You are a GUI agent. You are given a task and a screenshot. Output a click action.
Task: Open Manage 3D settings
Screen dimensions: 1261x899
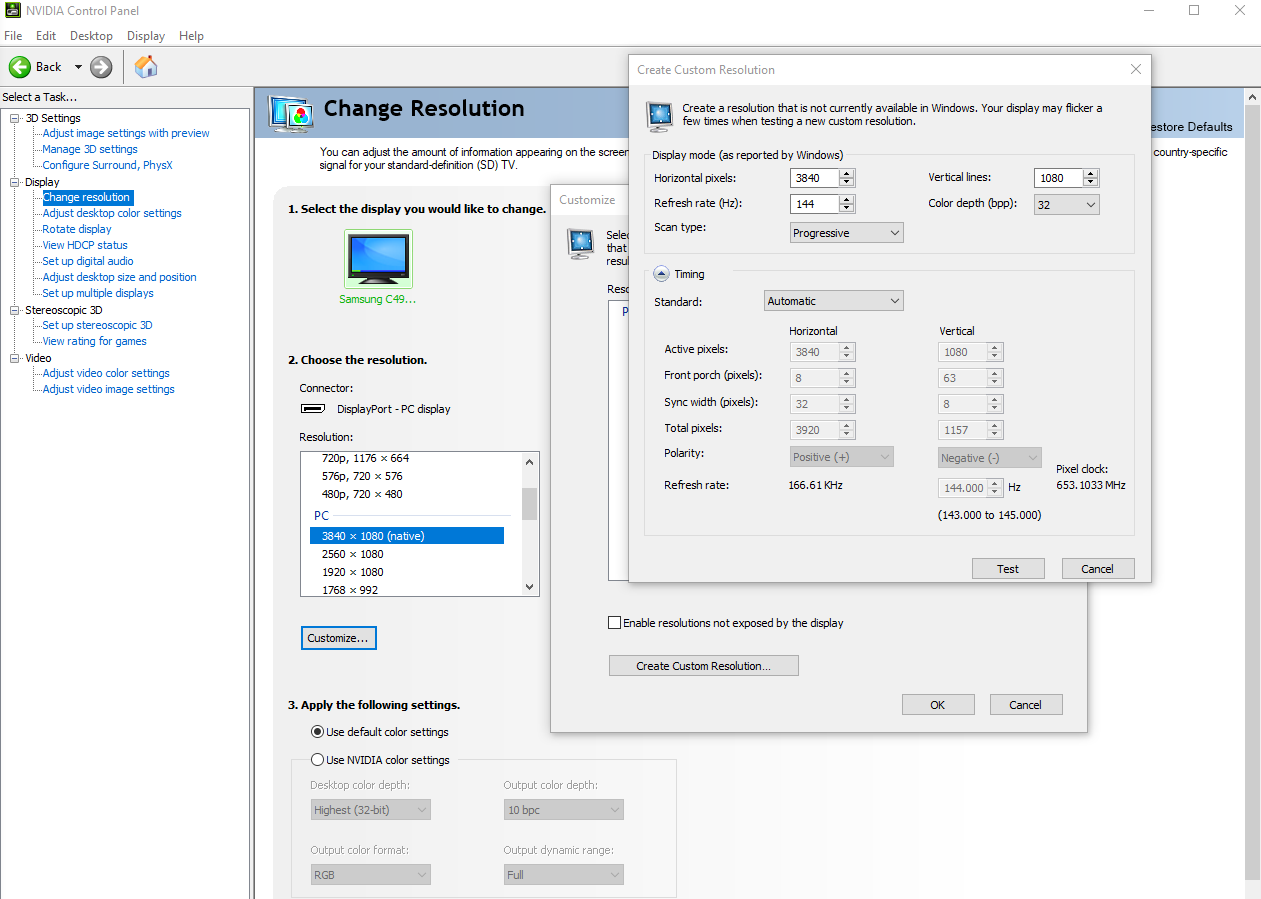[90, 149]
